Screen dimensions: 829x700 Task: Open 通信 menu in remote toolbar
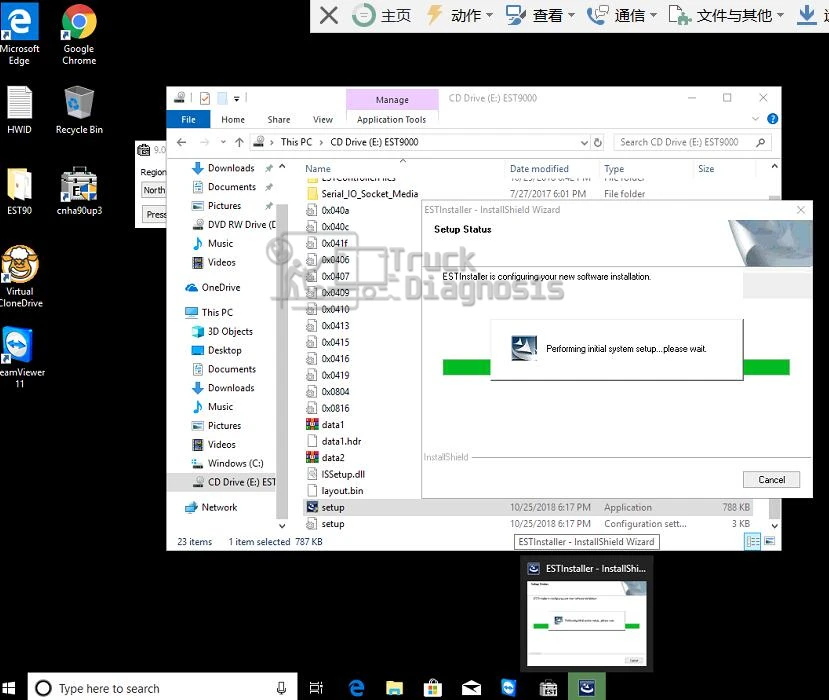(x=622, y=15)
